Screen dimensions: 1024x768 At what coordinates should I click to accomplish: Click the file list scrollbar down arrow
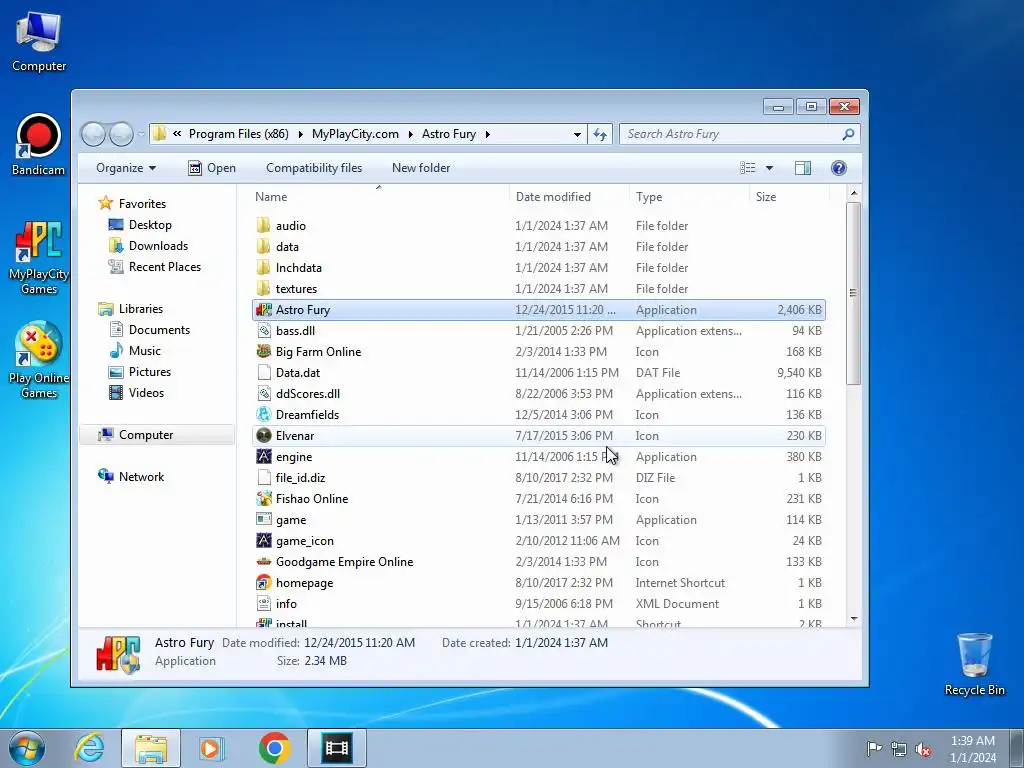click(x=854, y=618)
